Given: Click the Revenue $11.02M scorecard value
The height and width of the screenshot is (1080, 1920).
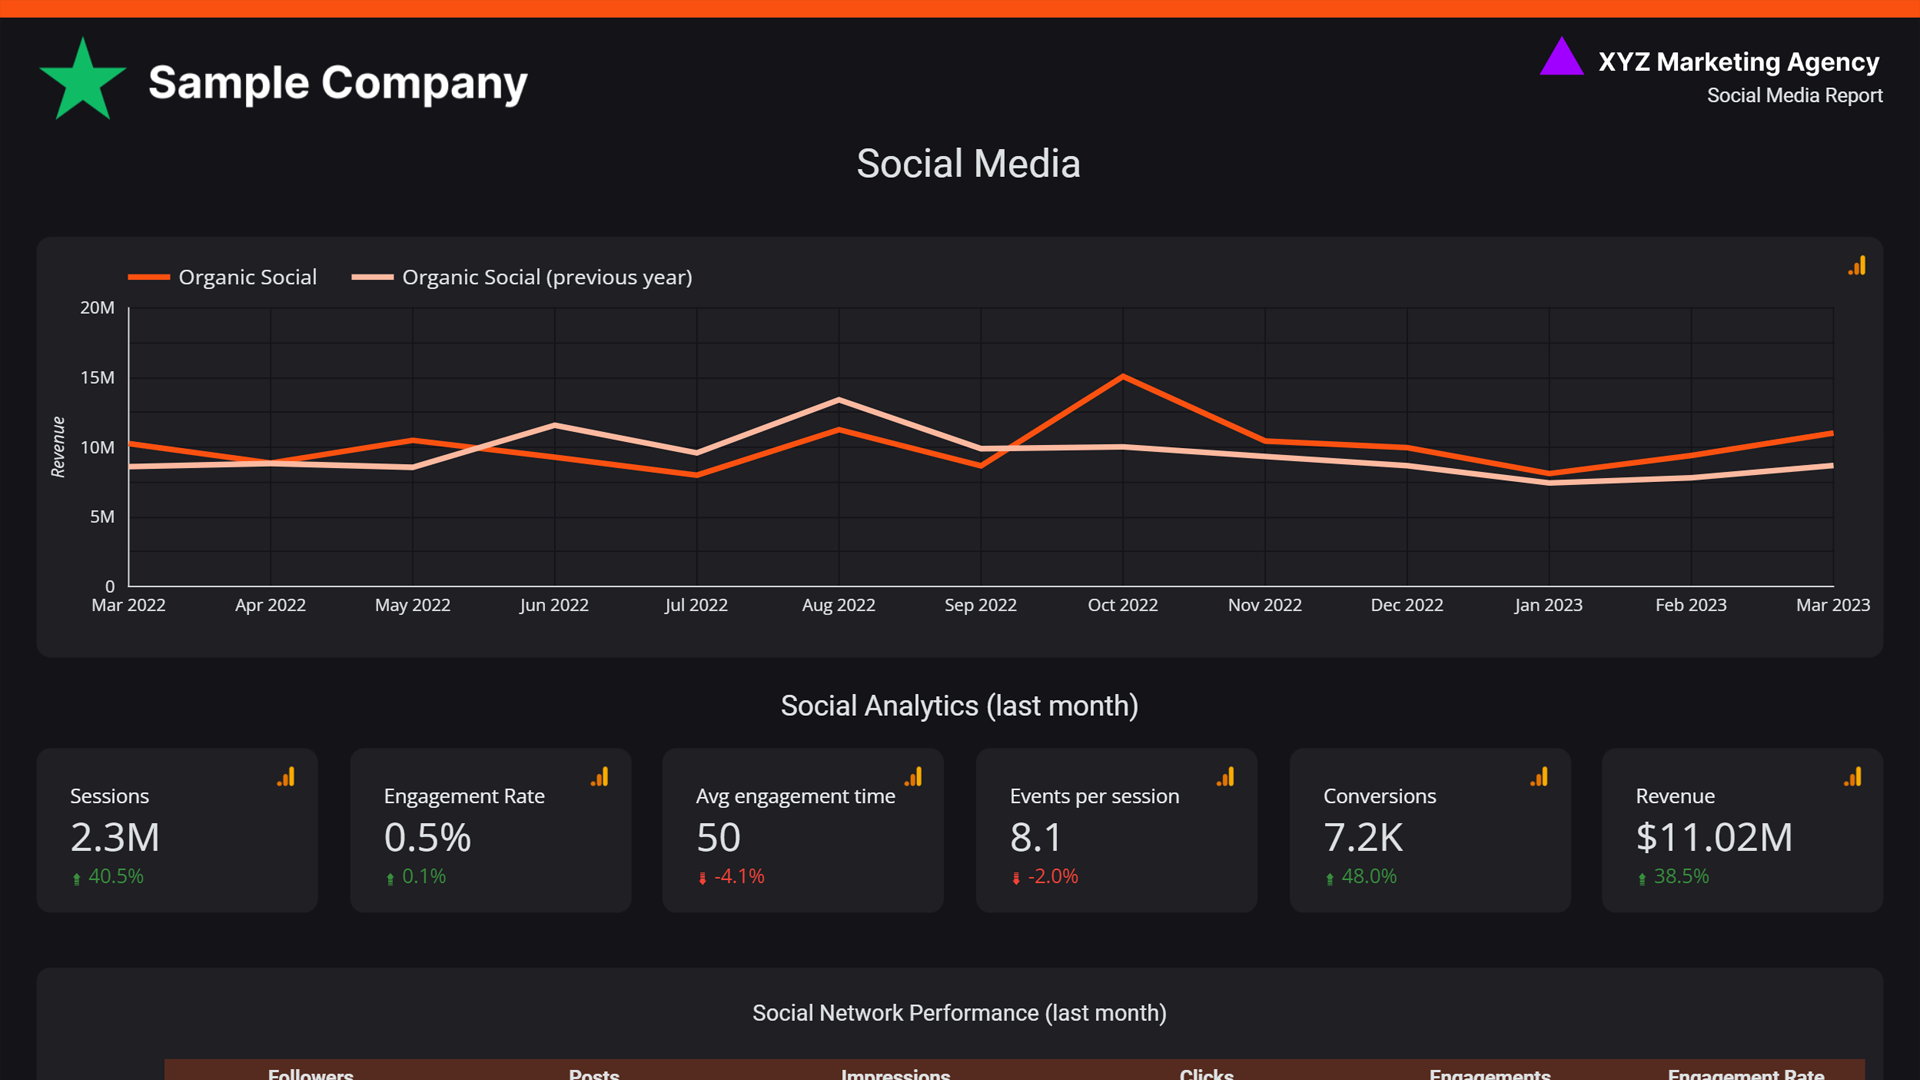Looking at the screenshot, I should tap(1713, 837).
